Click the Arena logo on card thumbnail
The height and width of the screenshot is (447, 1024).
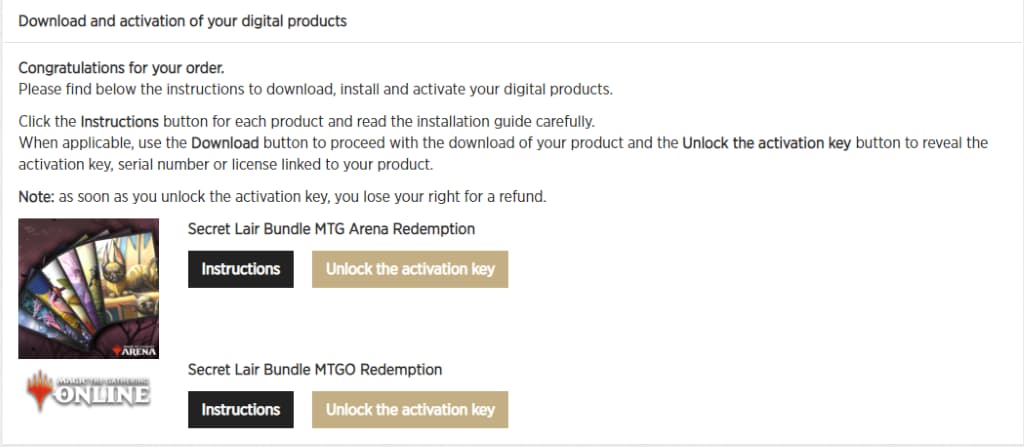click(135, 350)
